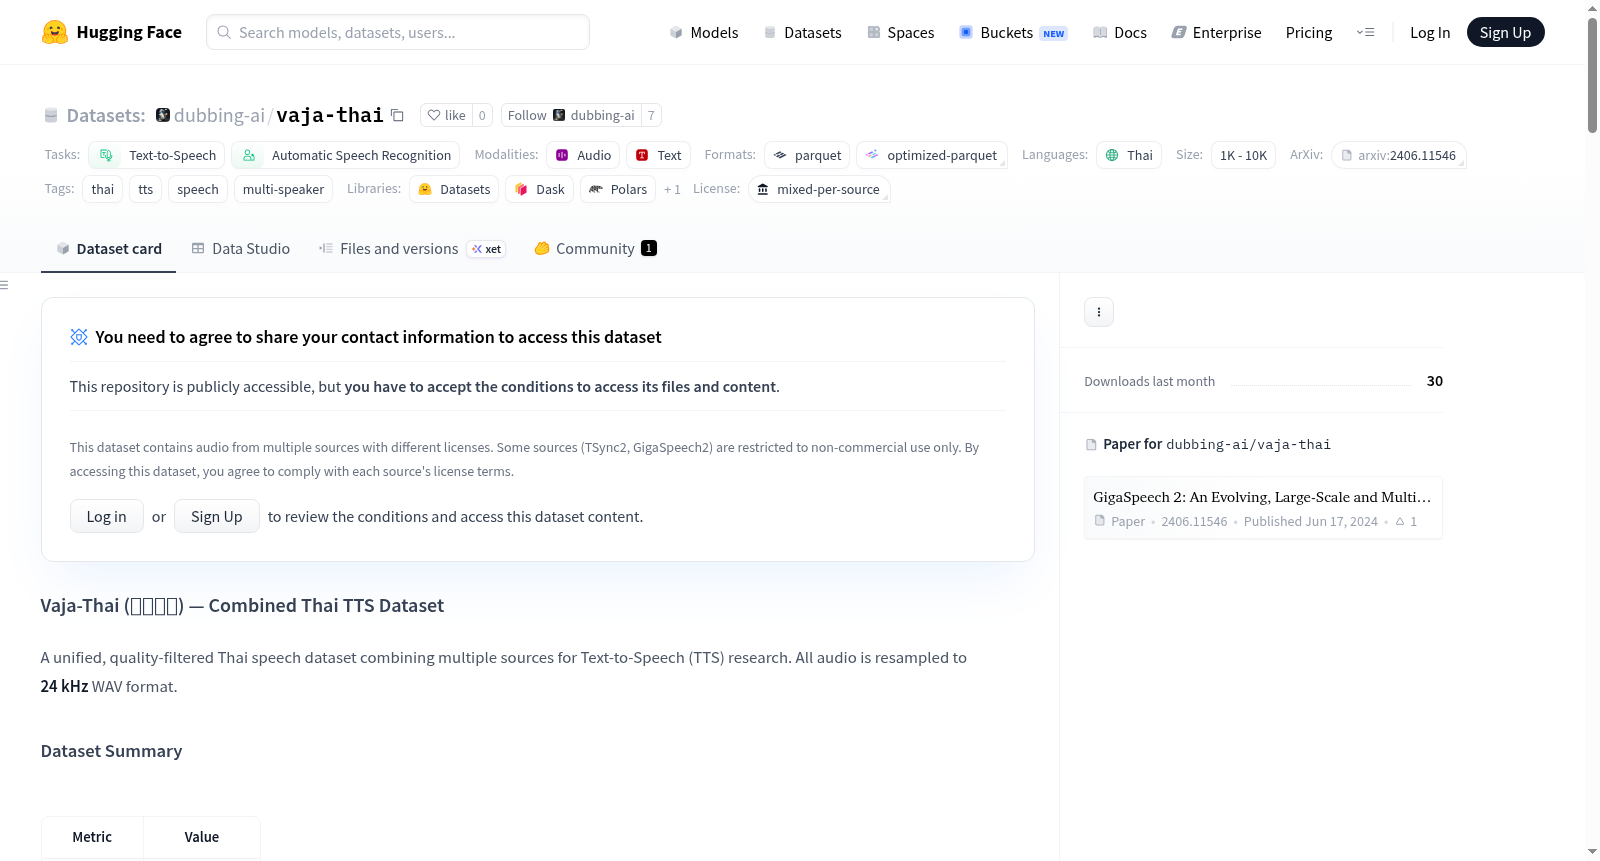This screenshot has width=1600, height=861.
Task: Open the Community tab
Action: click(595, 249)
